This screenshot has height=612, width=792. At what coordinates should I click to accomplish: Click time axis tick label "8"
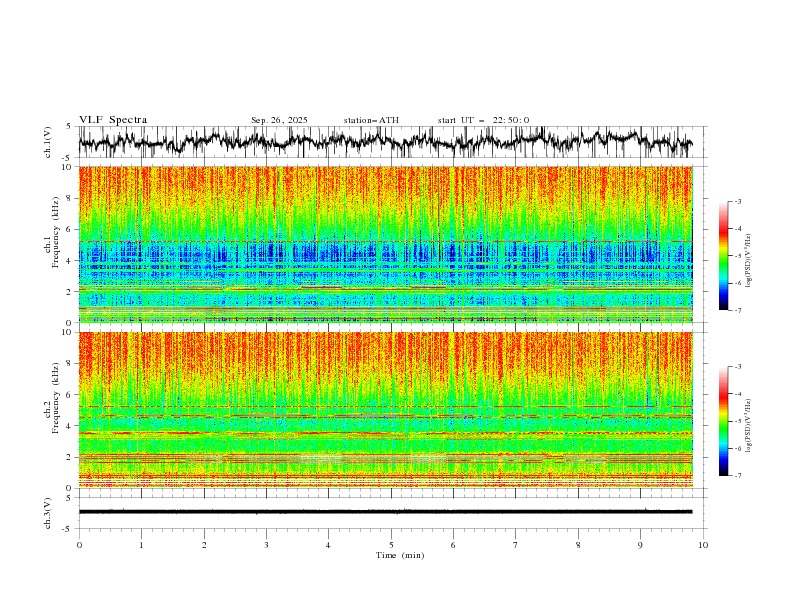pos(578,545)
